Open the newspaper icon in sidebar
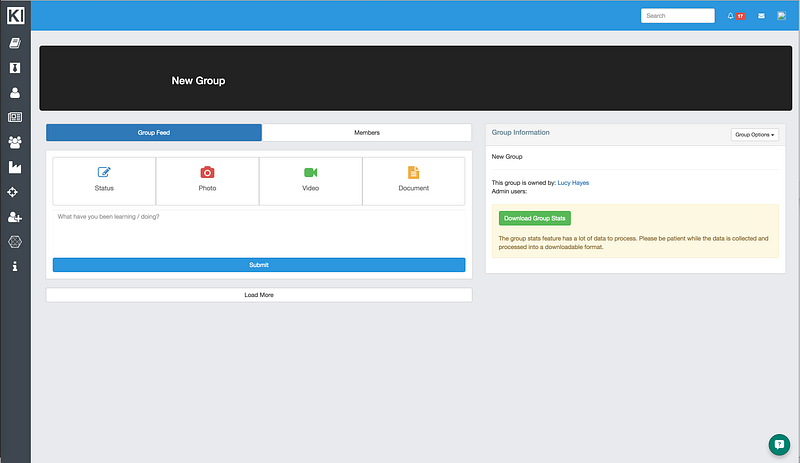Screen dimensions: 800x463 pos(15,117)
